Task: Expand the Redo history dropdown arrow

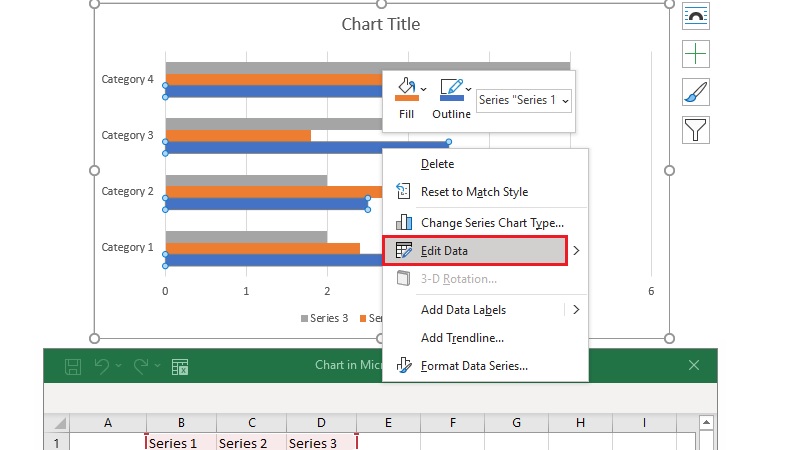Action: pyautogui.click(x=158, y=366)
